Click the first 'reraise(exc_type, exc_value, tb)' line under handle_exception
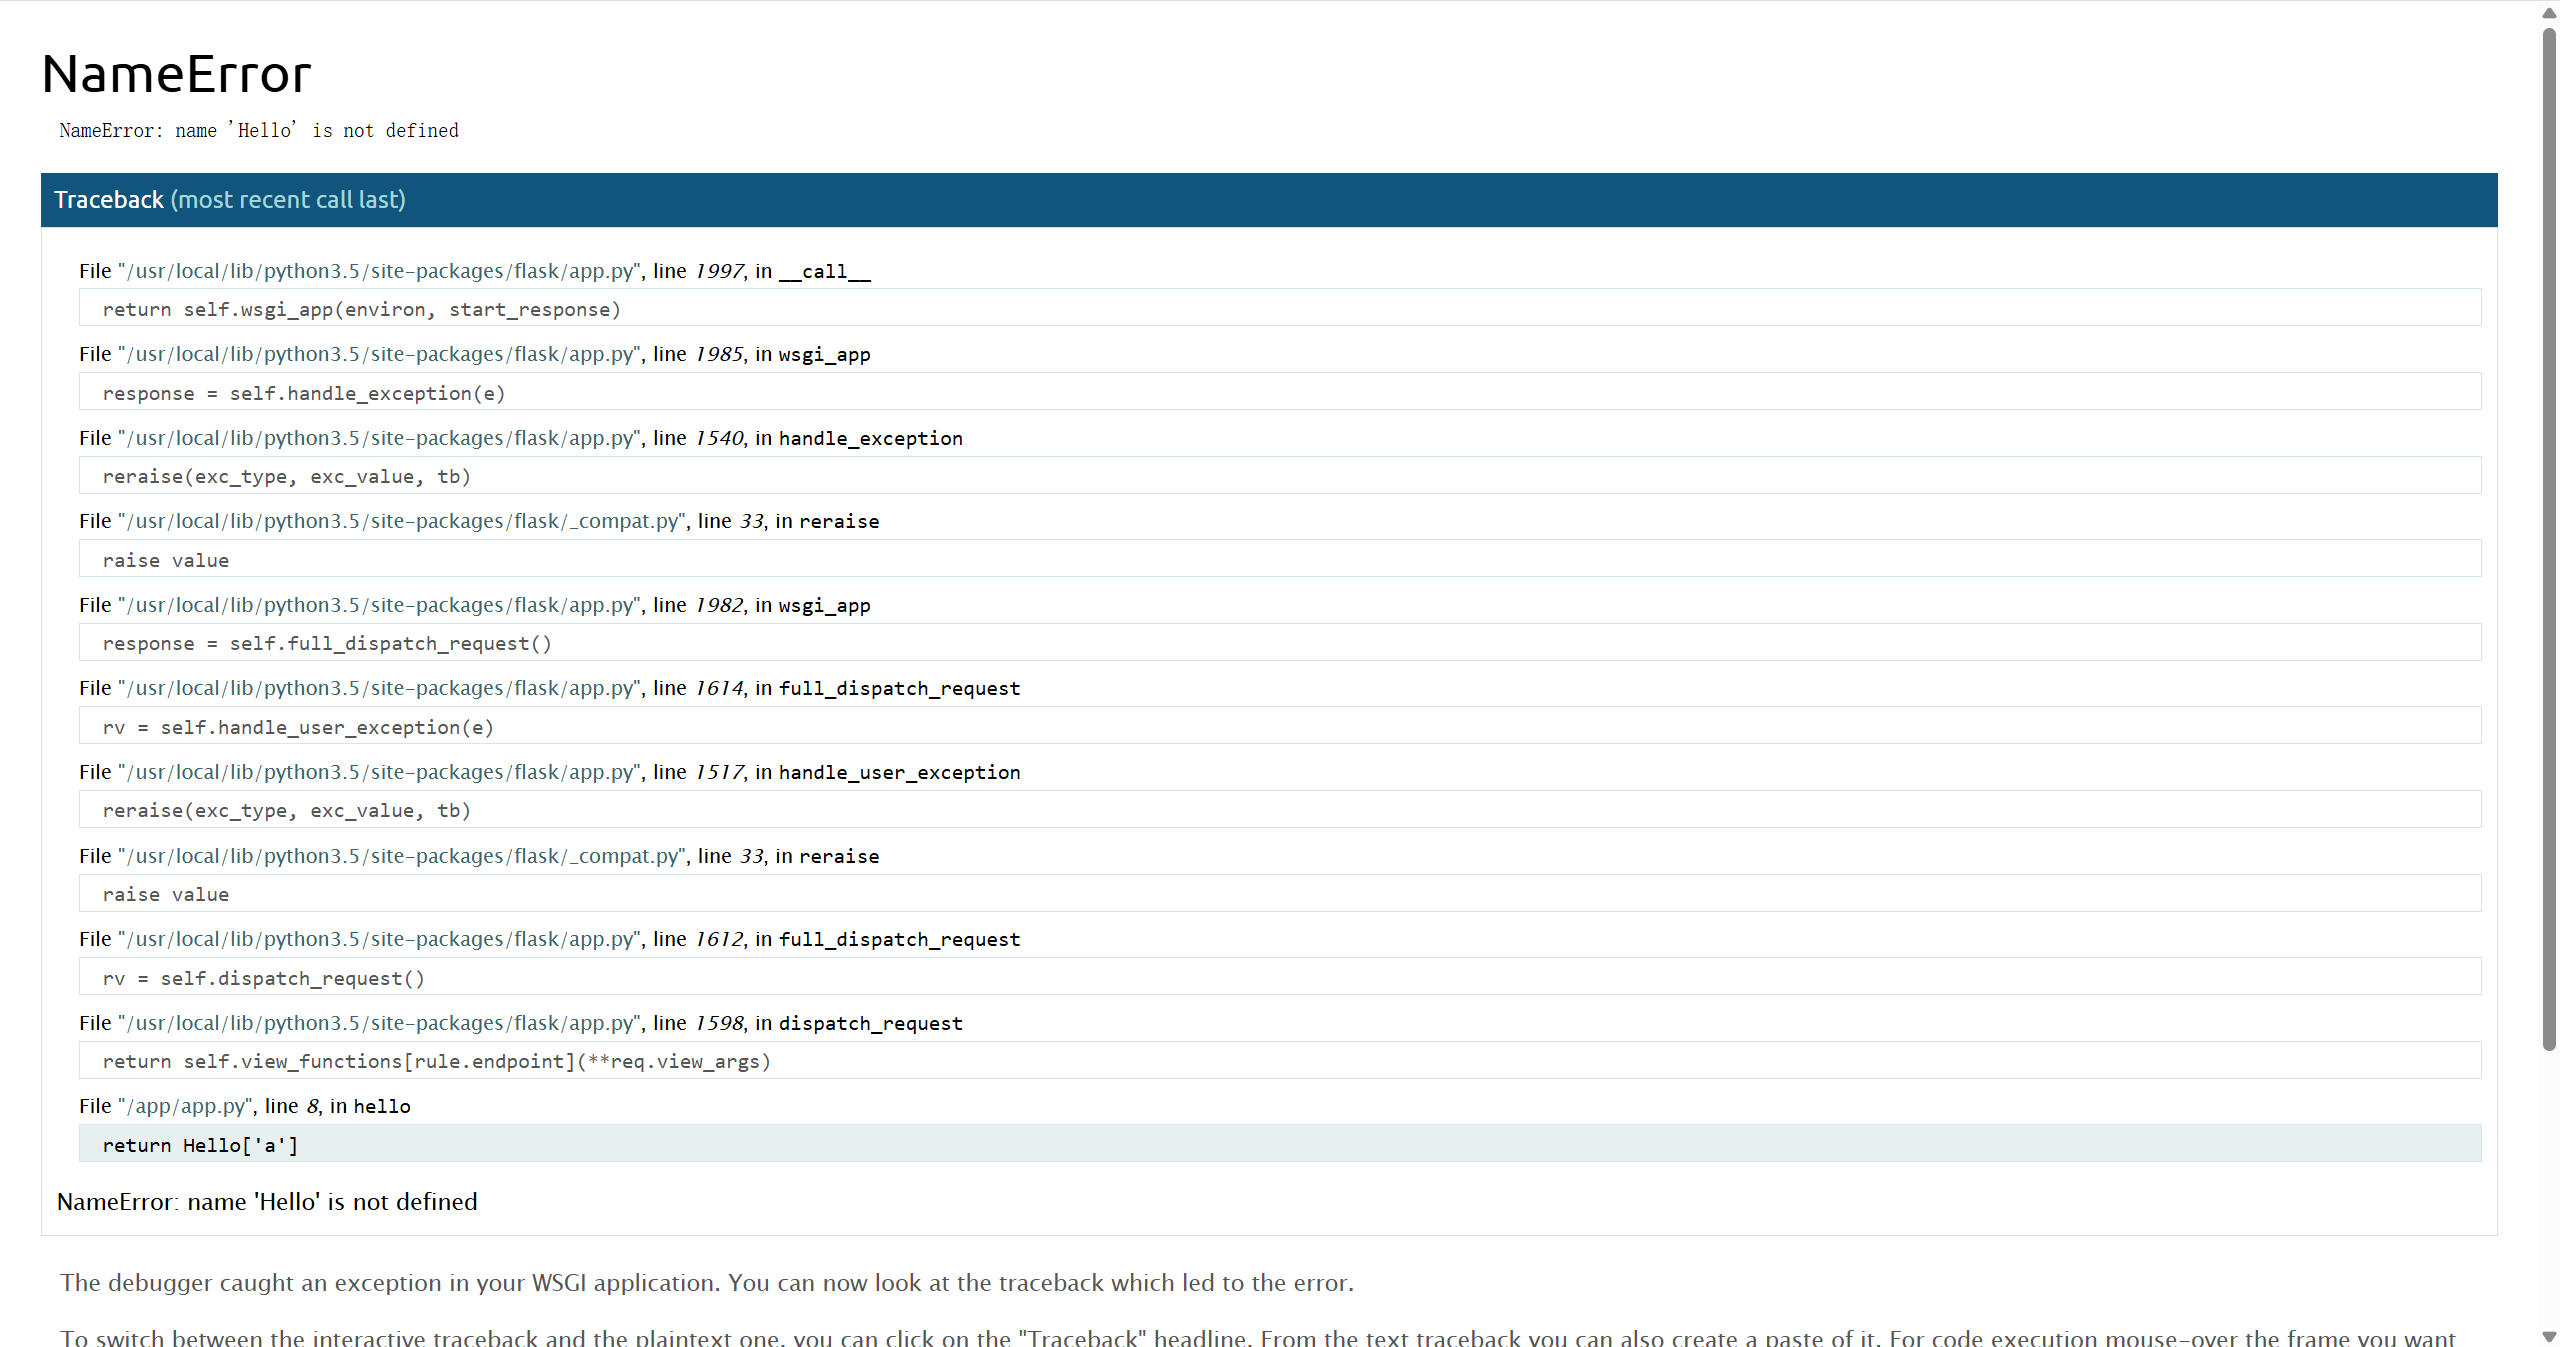The image size is (2560, 1347). coord(286,476)
